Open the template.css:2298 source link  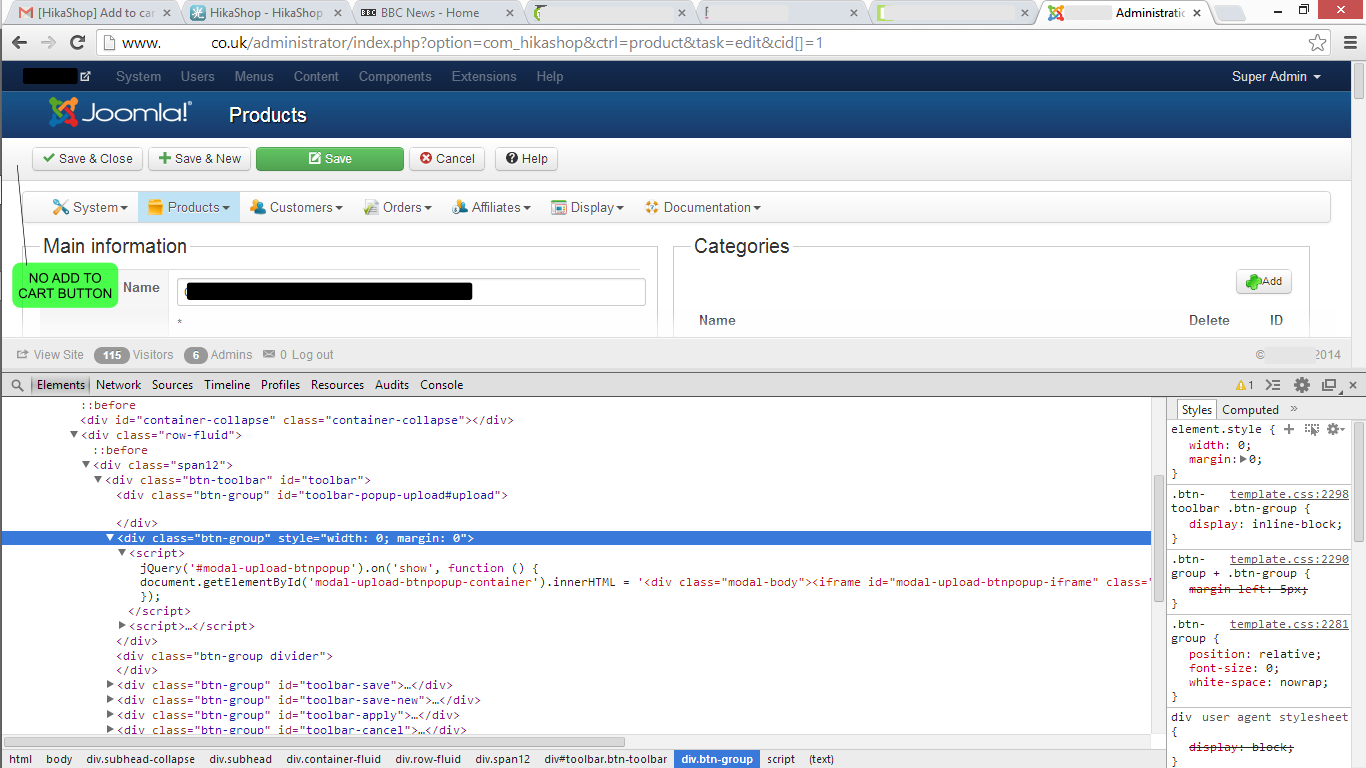pyautogui.click(x=1289, y=494)
